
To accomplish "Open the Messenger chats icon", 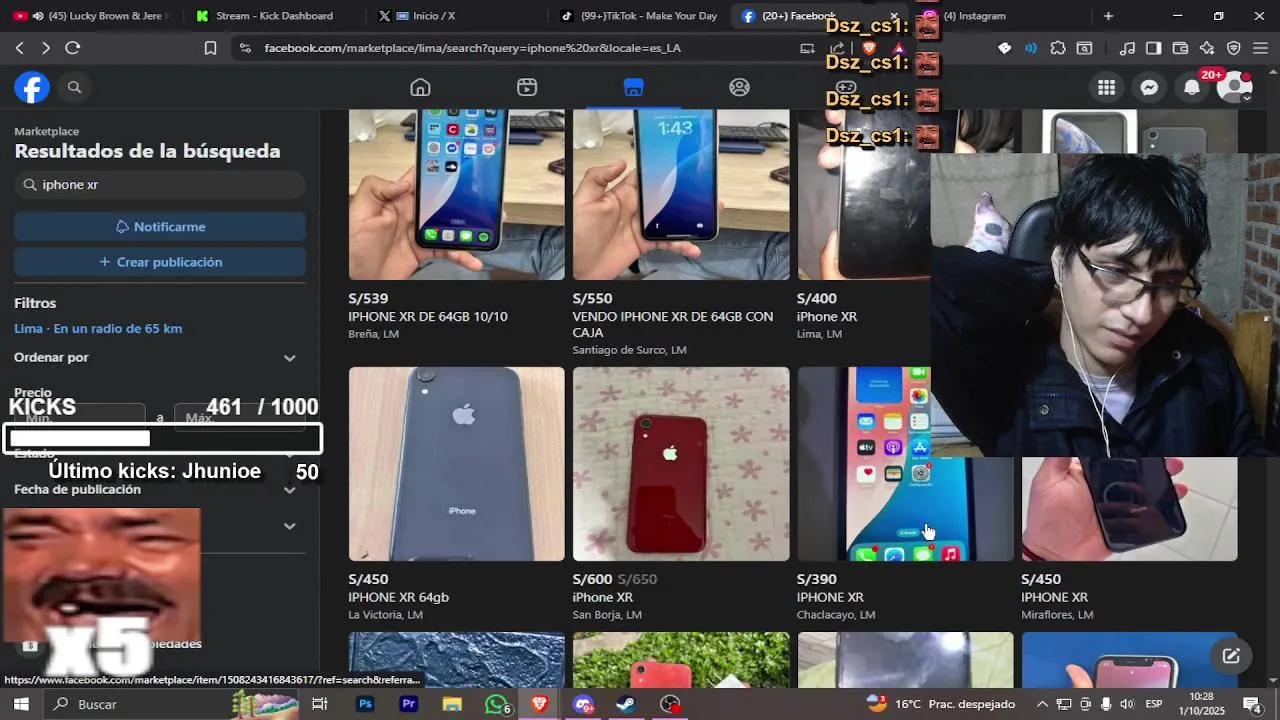I will (1149, 87).
